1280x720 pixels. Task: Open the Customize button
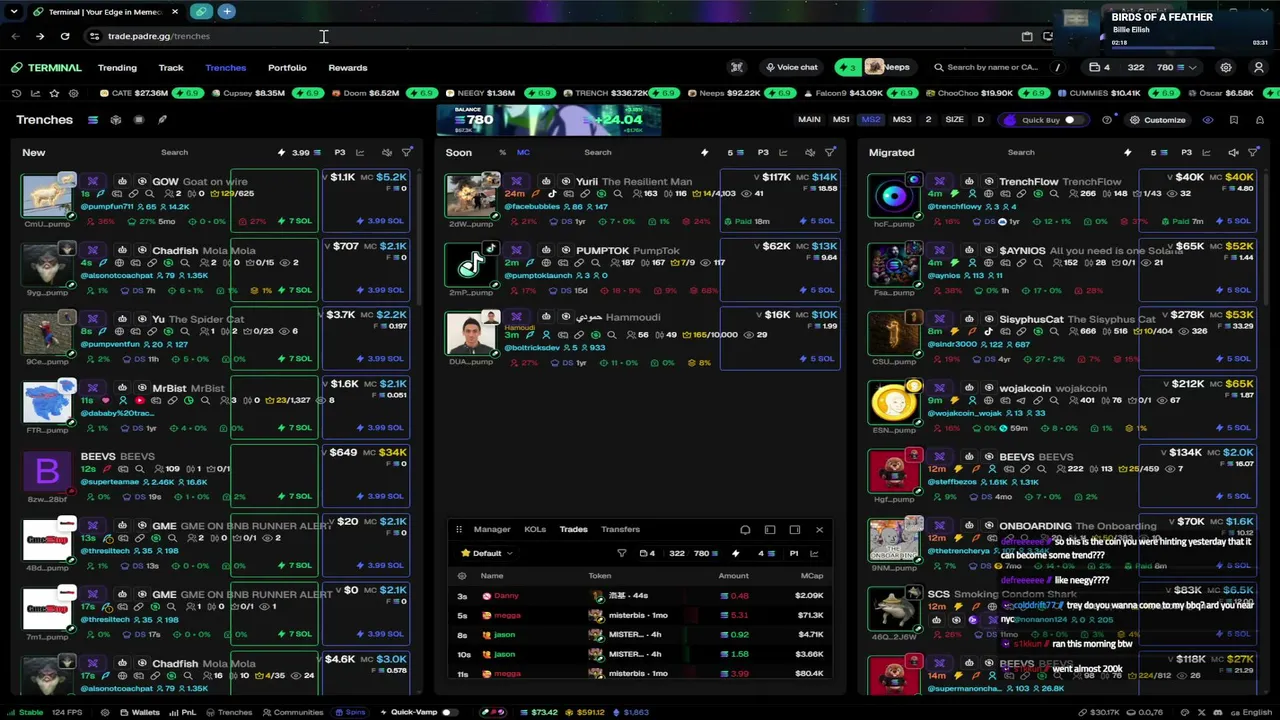tap(1157, 120)
